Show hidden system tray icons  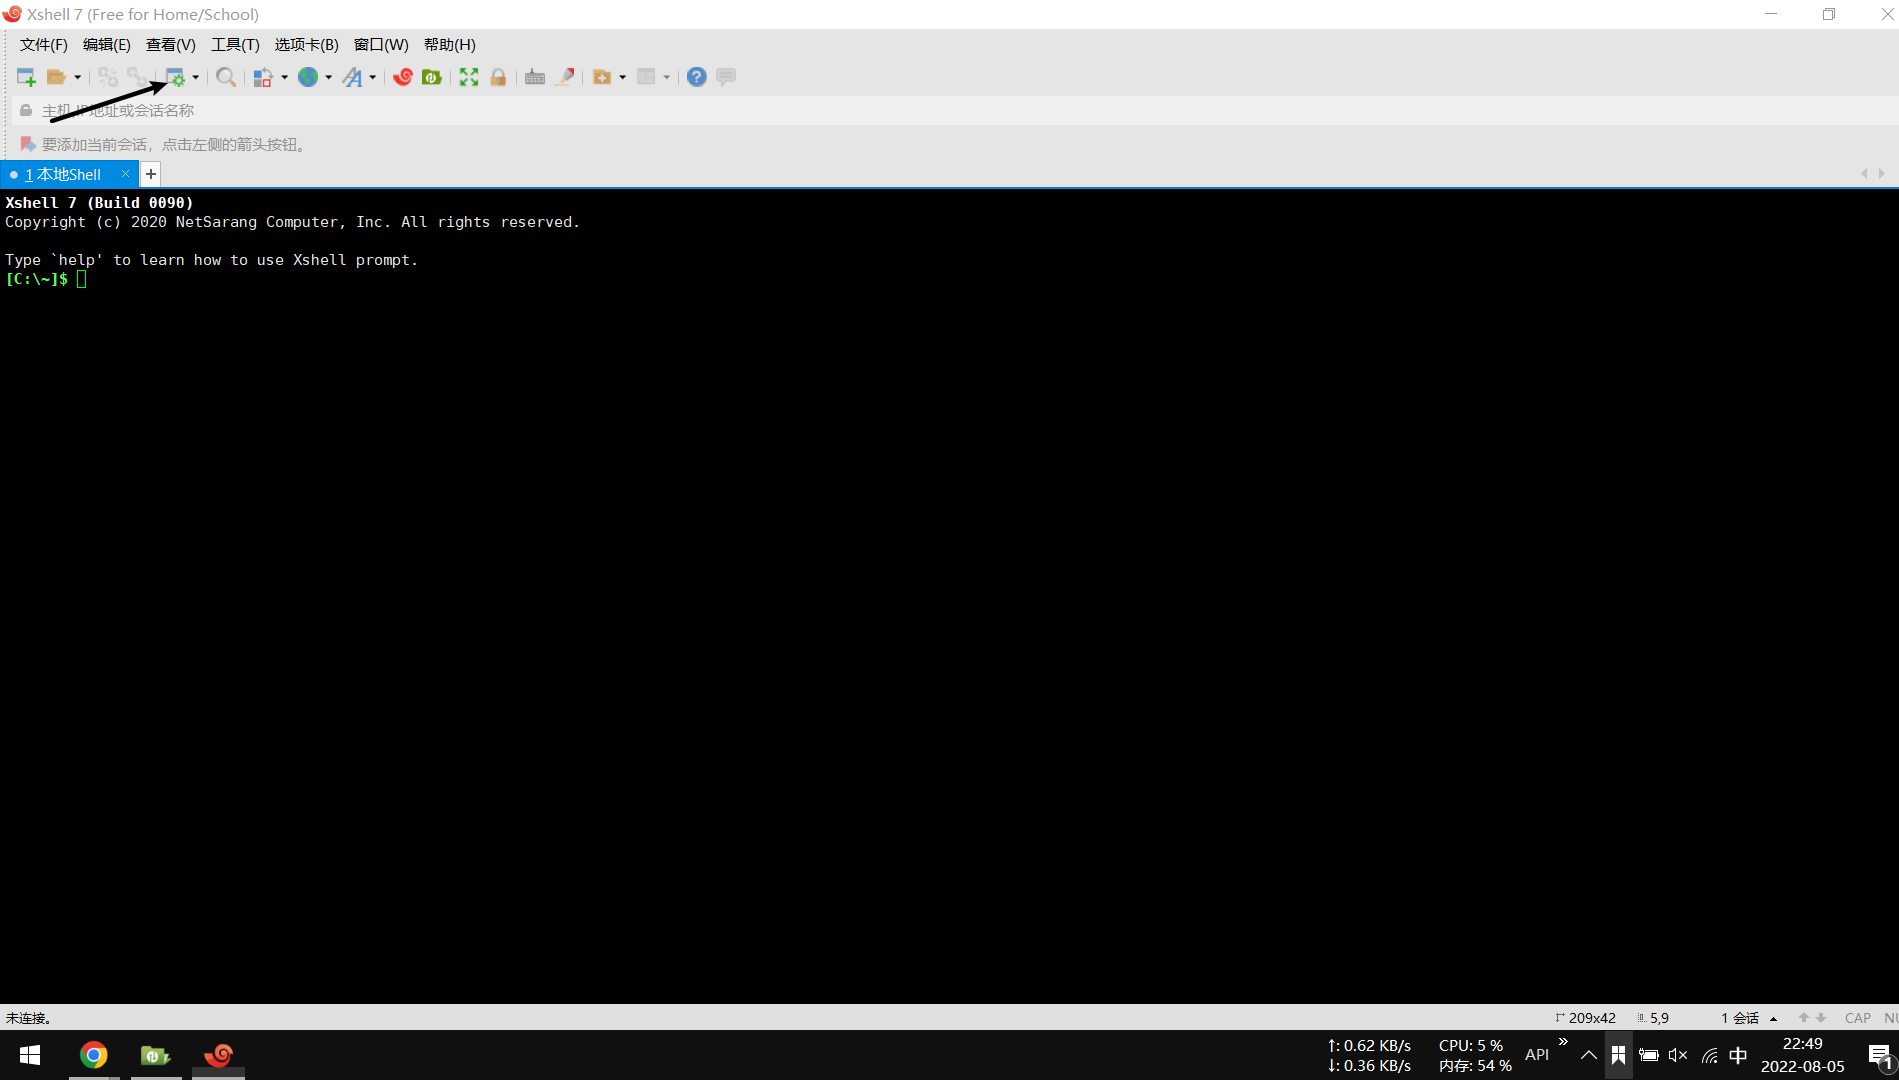point(1588,1055)
